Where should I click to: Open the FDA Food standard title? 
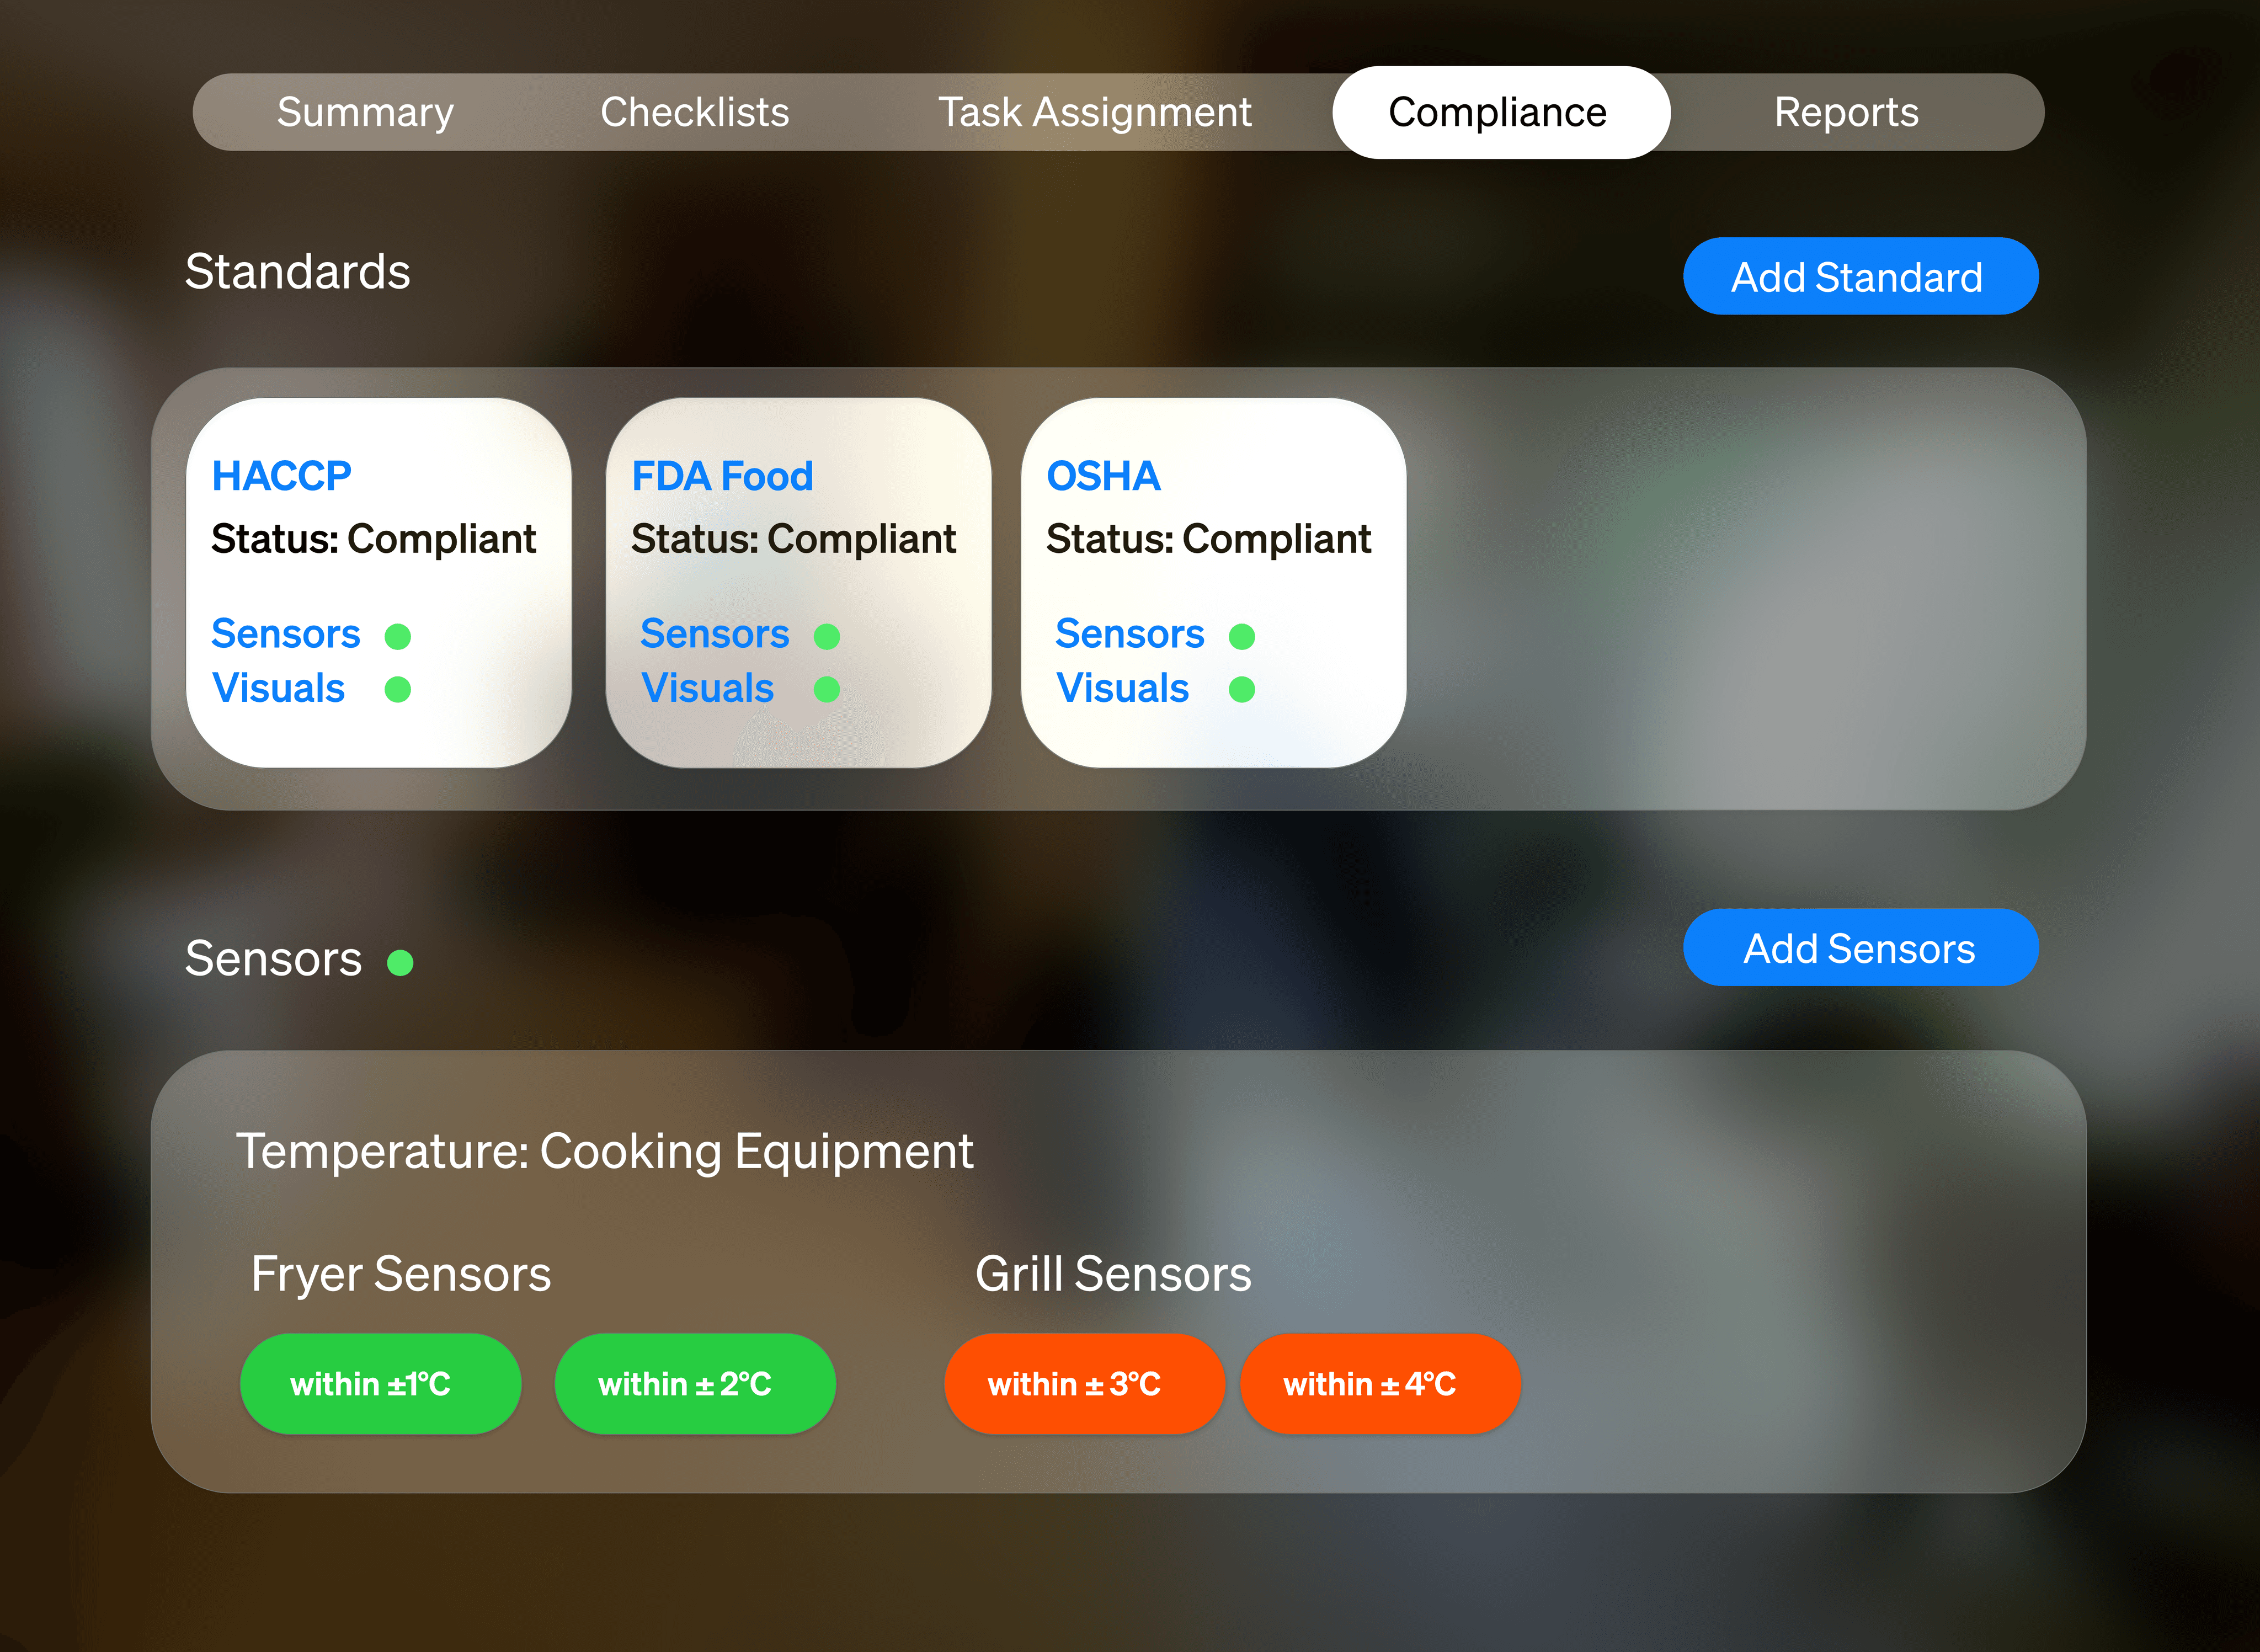coord(722,476)
